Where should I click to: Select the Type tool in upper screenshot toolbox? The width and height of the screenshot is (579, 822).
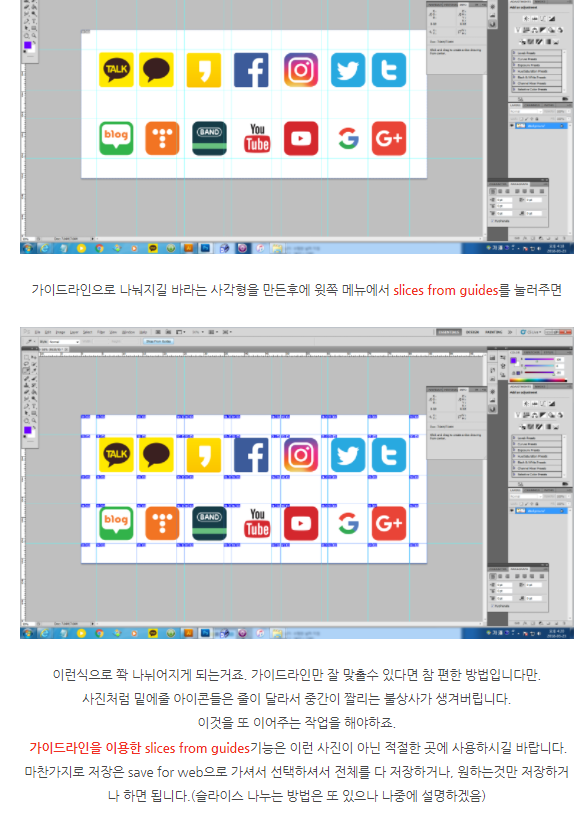[34, 20]
